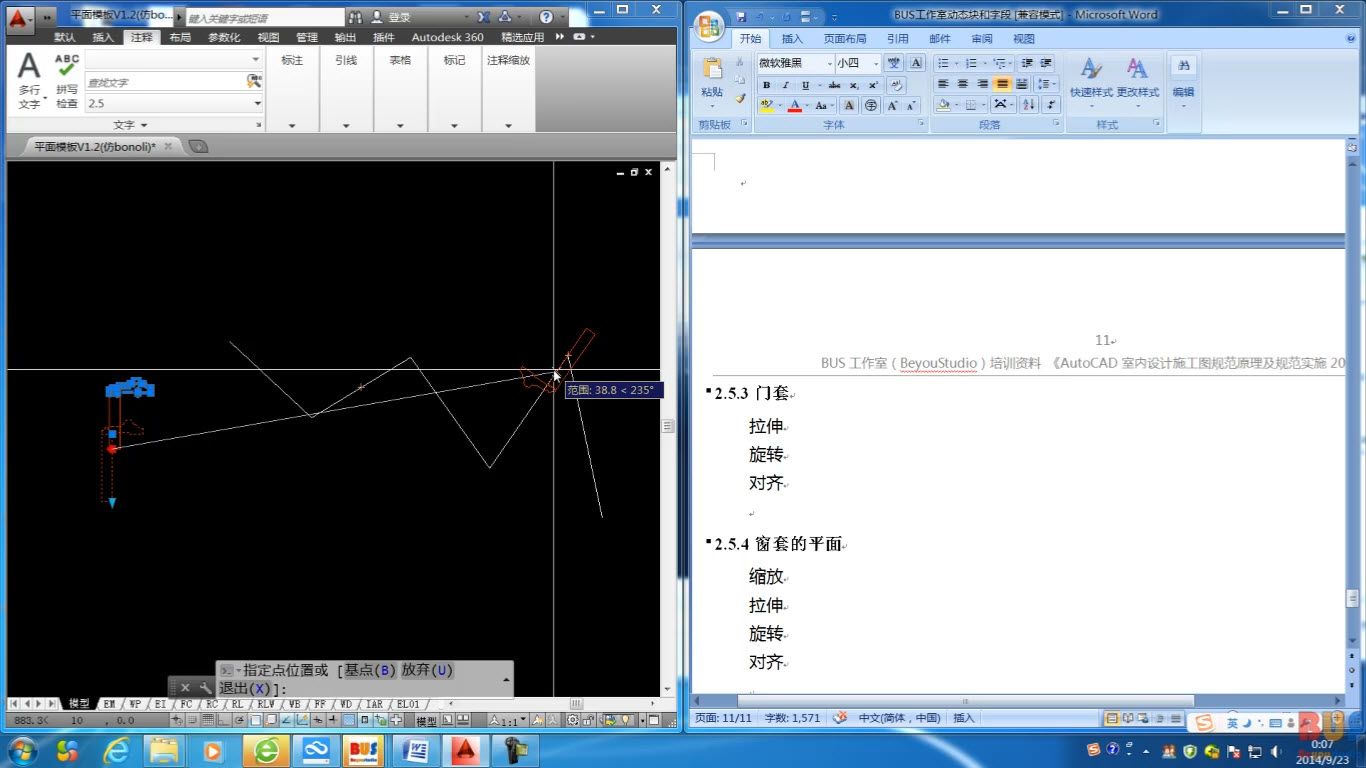This screenshot has width=1366, height=768.
Task: Toggle center alignment in Word
Action: (963, 84)
